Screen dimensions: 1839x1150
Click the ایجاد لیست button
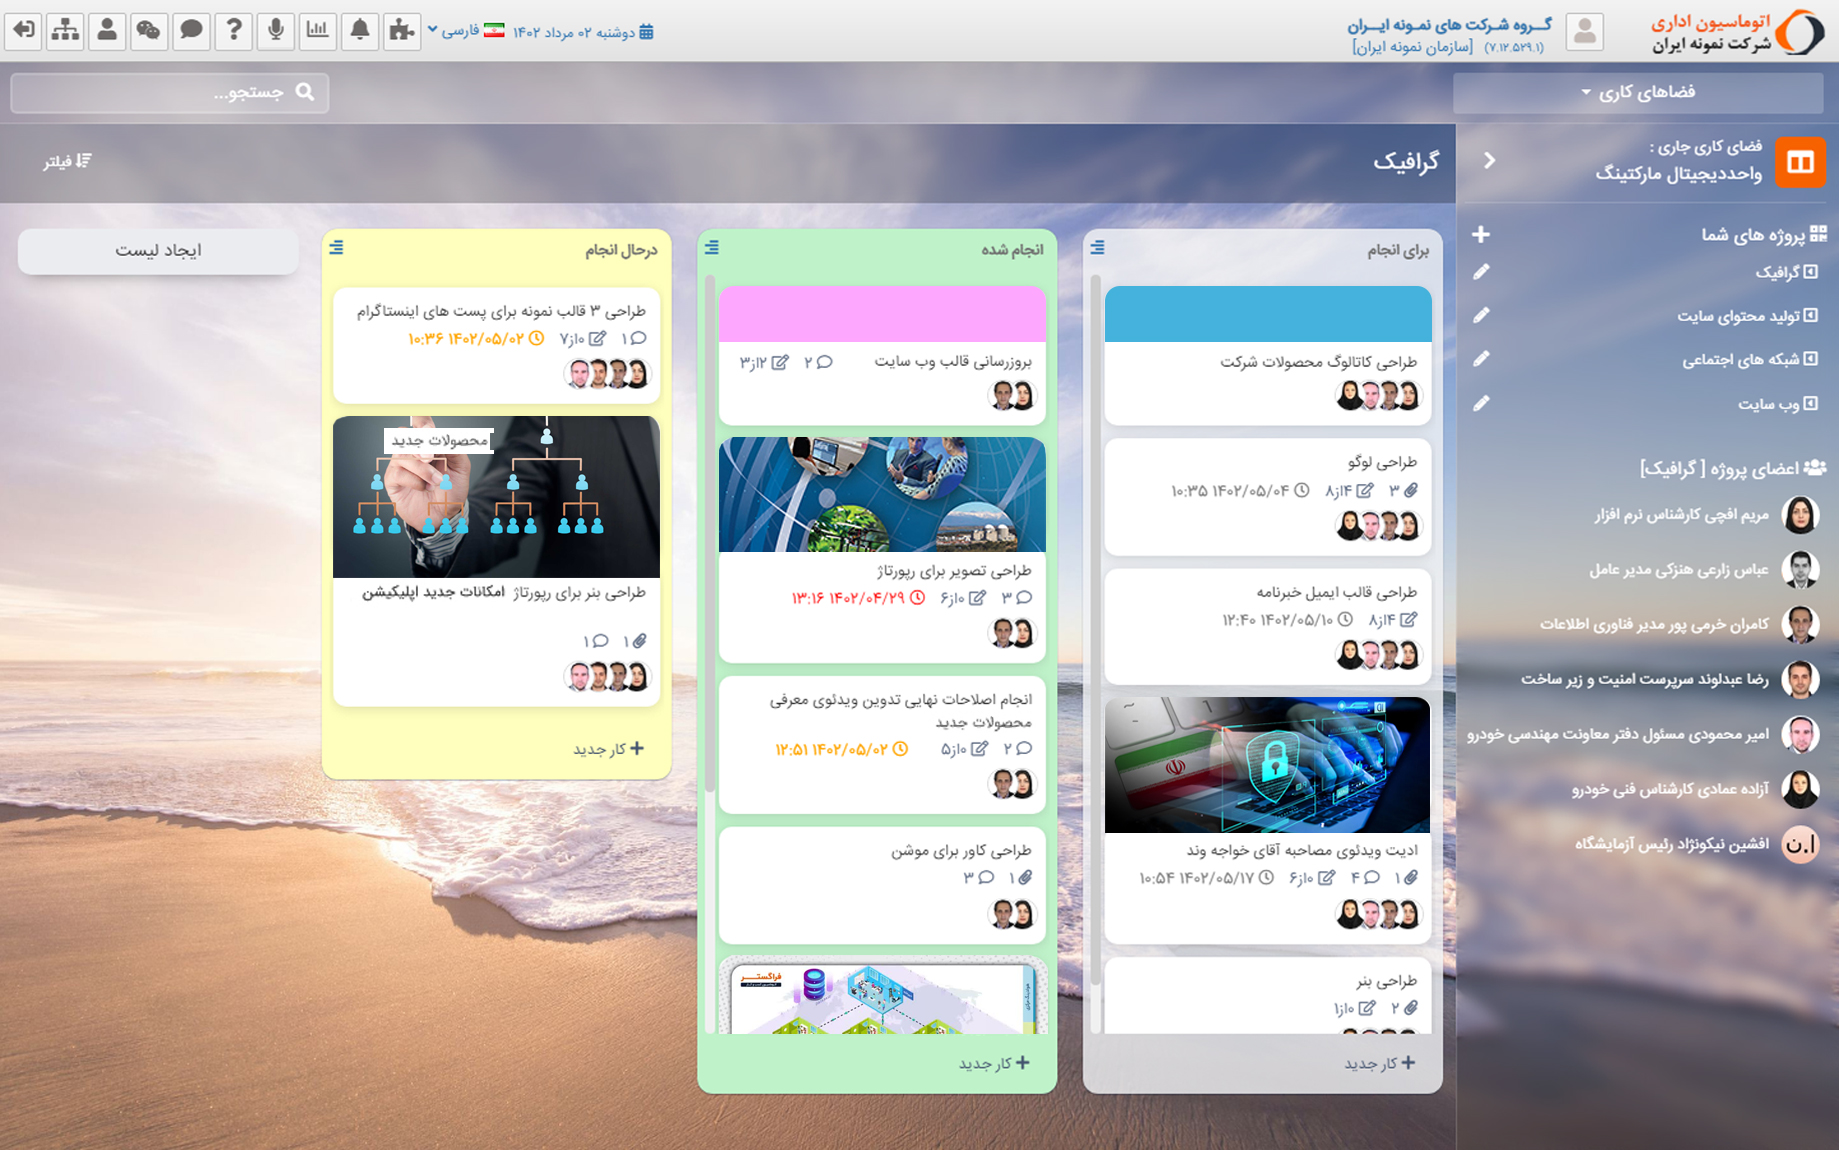pyautogui.click(x=158, y=250)
